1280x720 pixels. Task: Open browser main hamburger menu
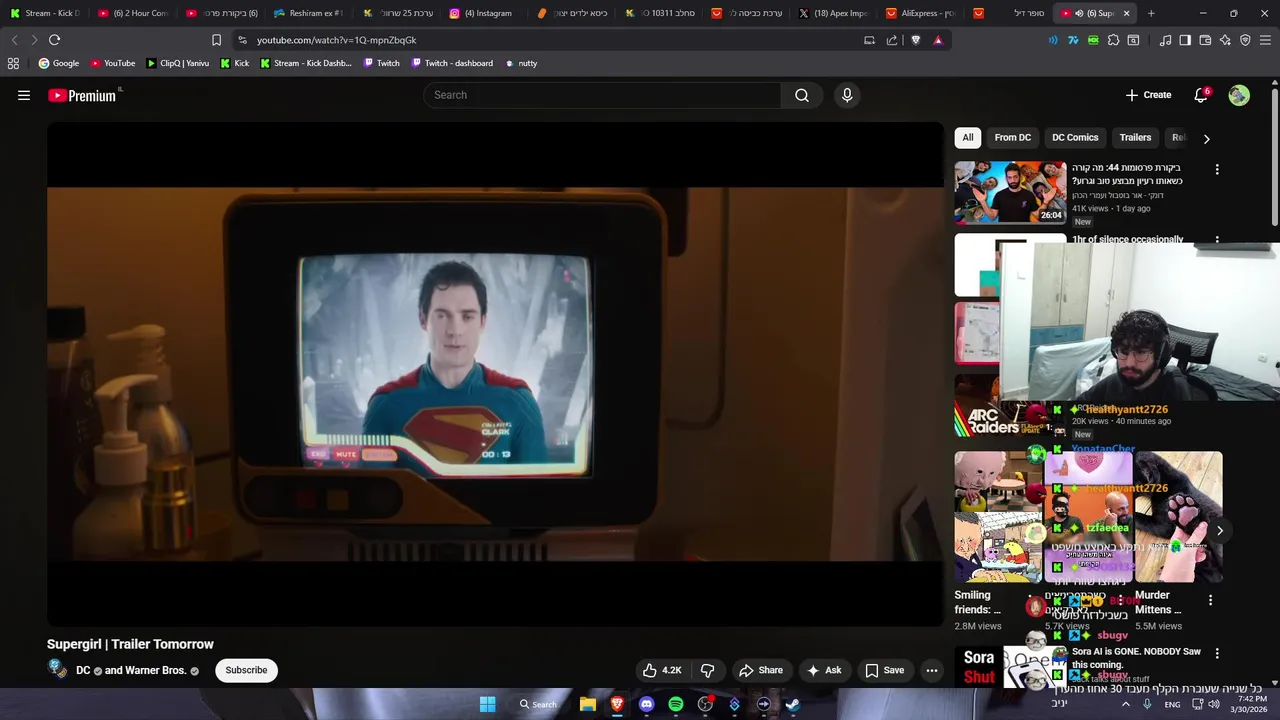[1266, 40]
